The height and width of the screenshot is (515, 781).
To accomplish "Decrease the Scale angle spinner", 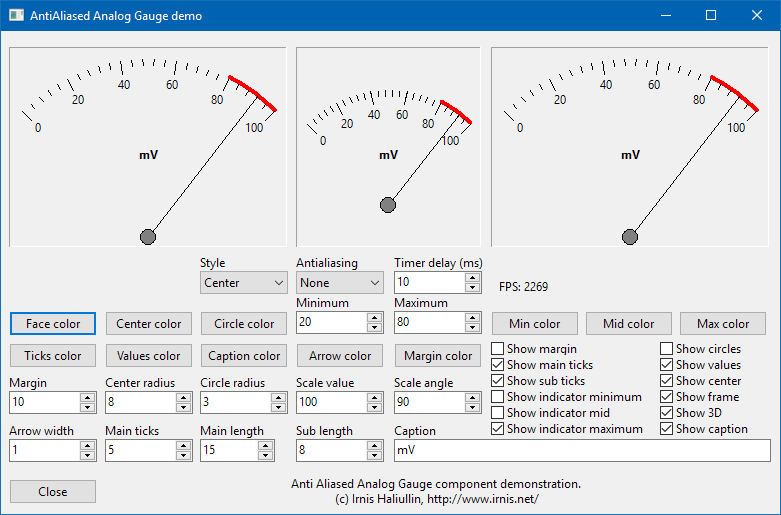I will tap(472, 407).
